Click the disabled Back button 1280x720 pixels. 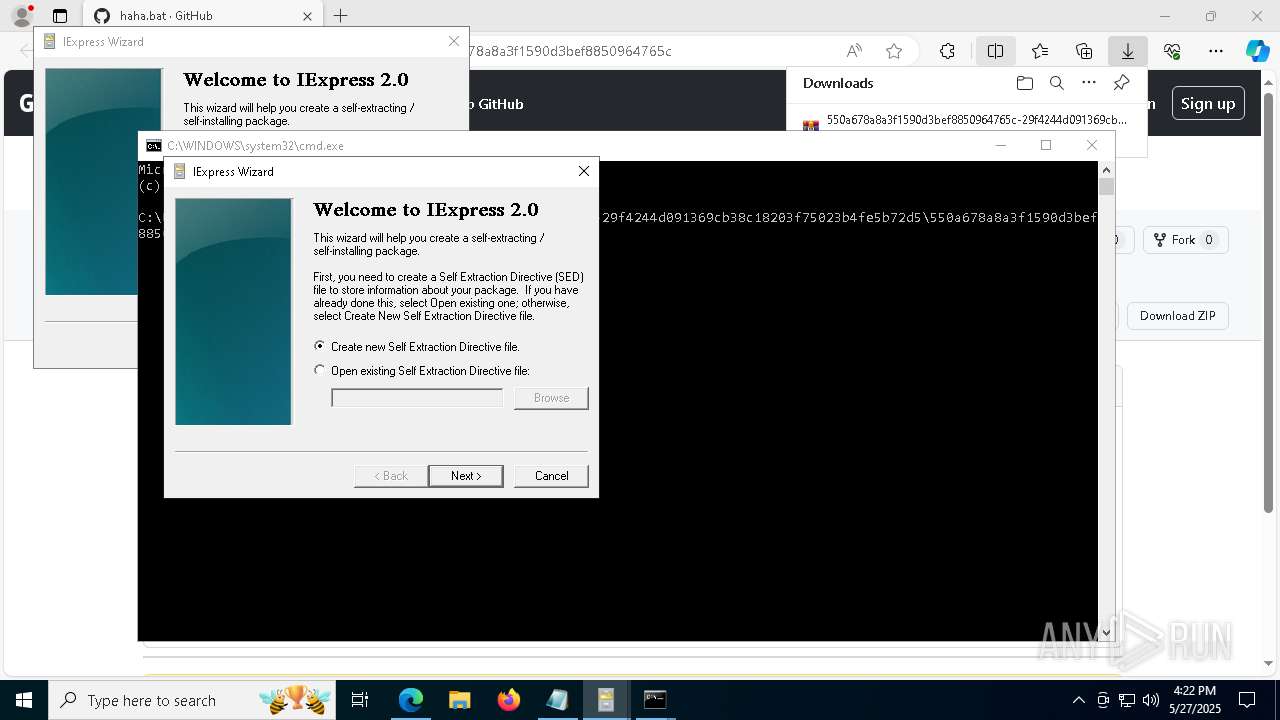tap(391, 476)
